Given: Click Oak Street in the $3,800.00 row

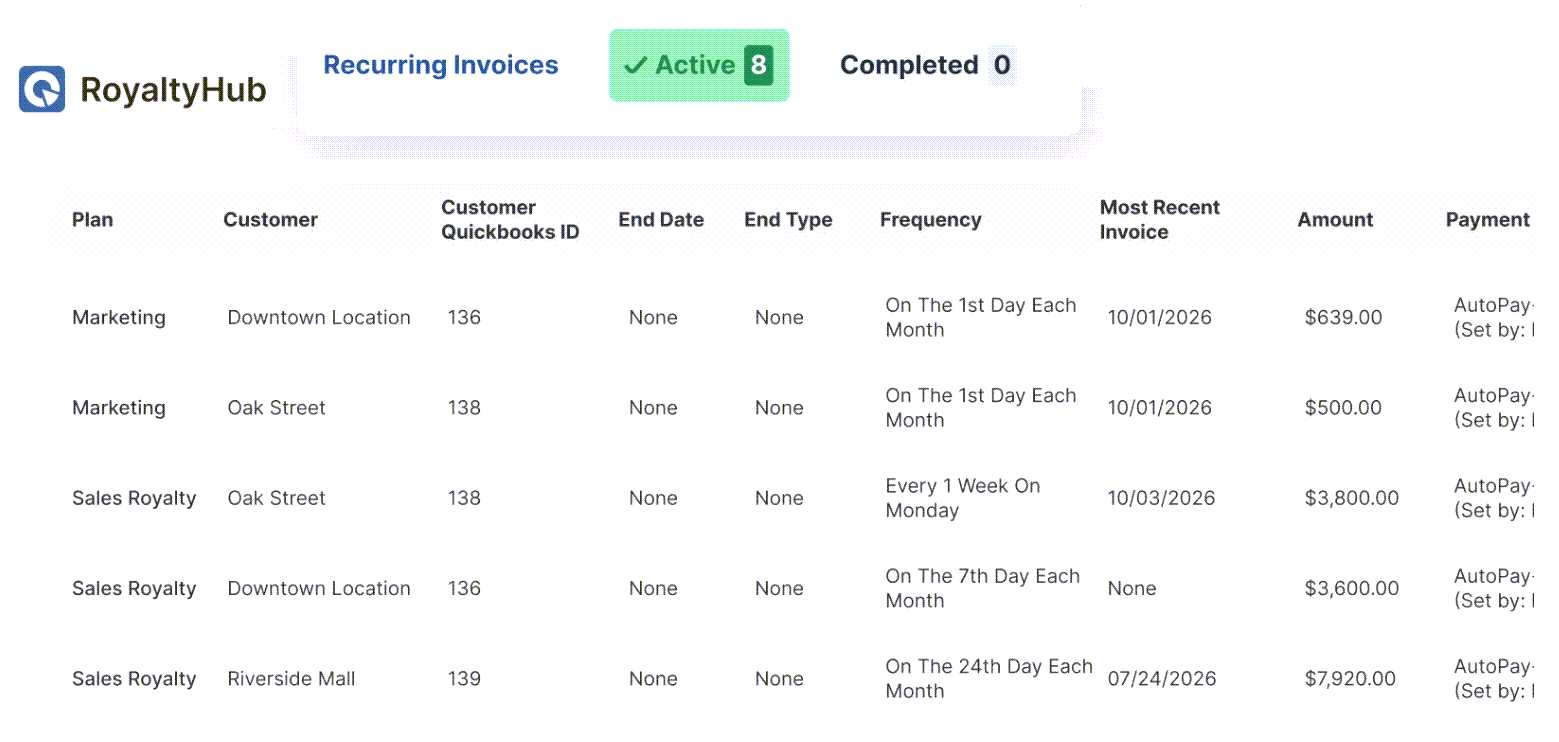Looking at the screenshot, I should [277, 498].
